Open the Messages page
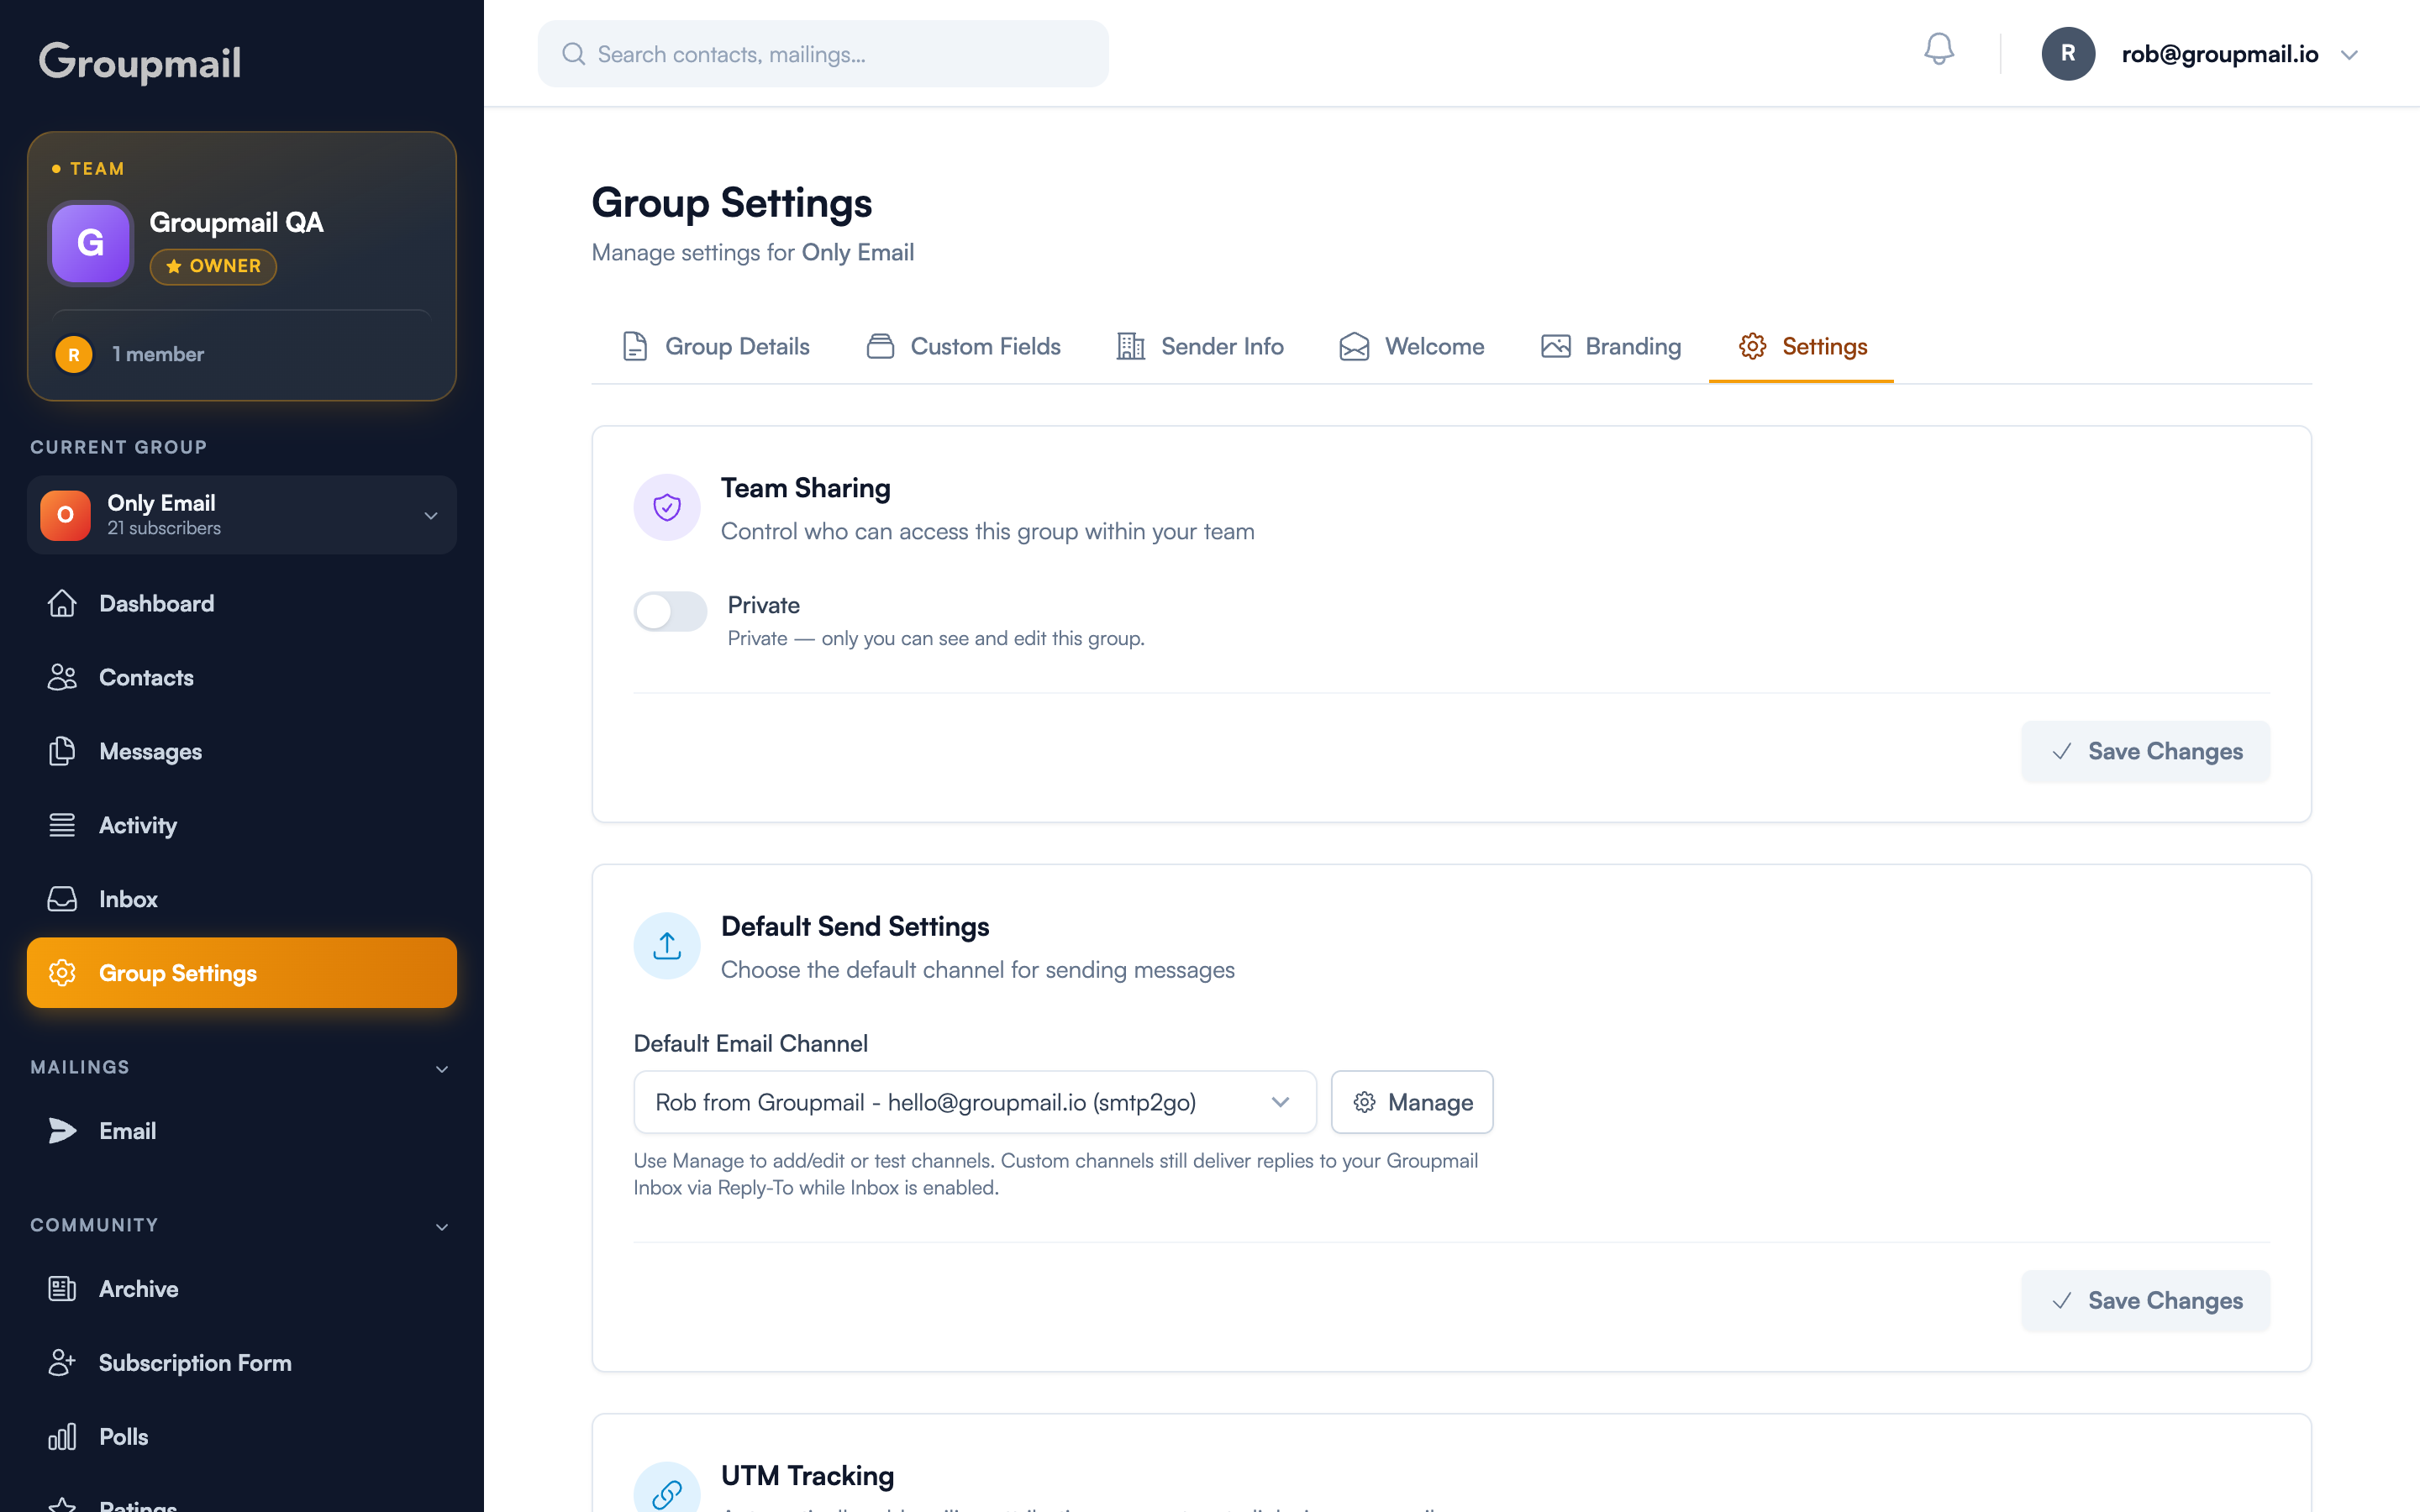 click(242, 751)
